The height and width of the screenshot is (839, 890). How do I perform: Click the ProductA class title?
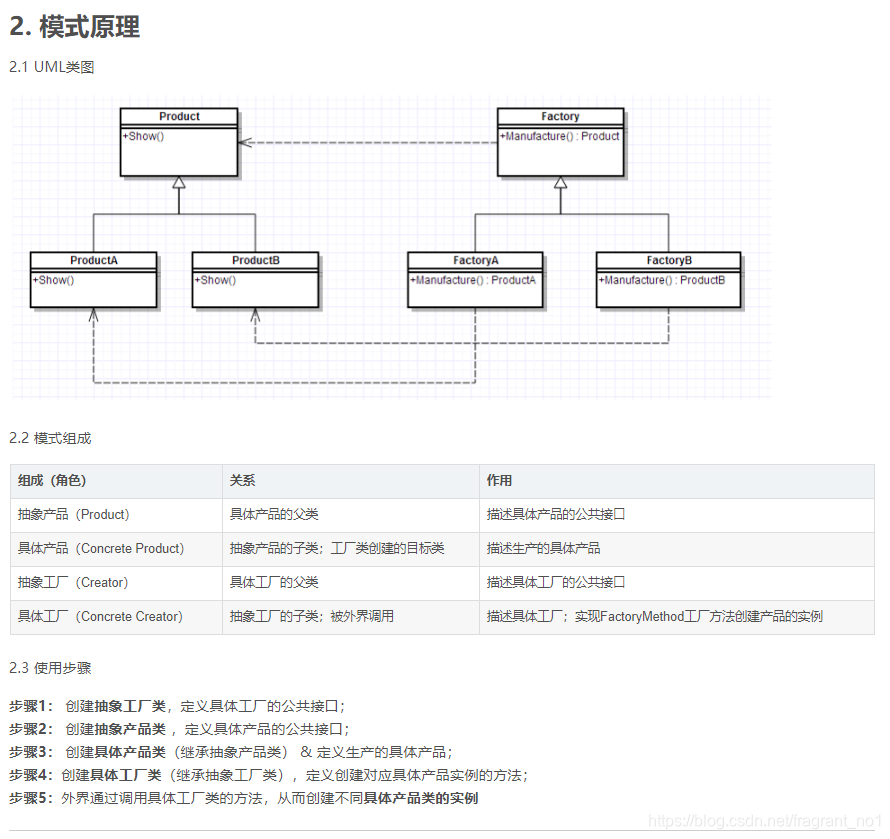tap(94, 260)
